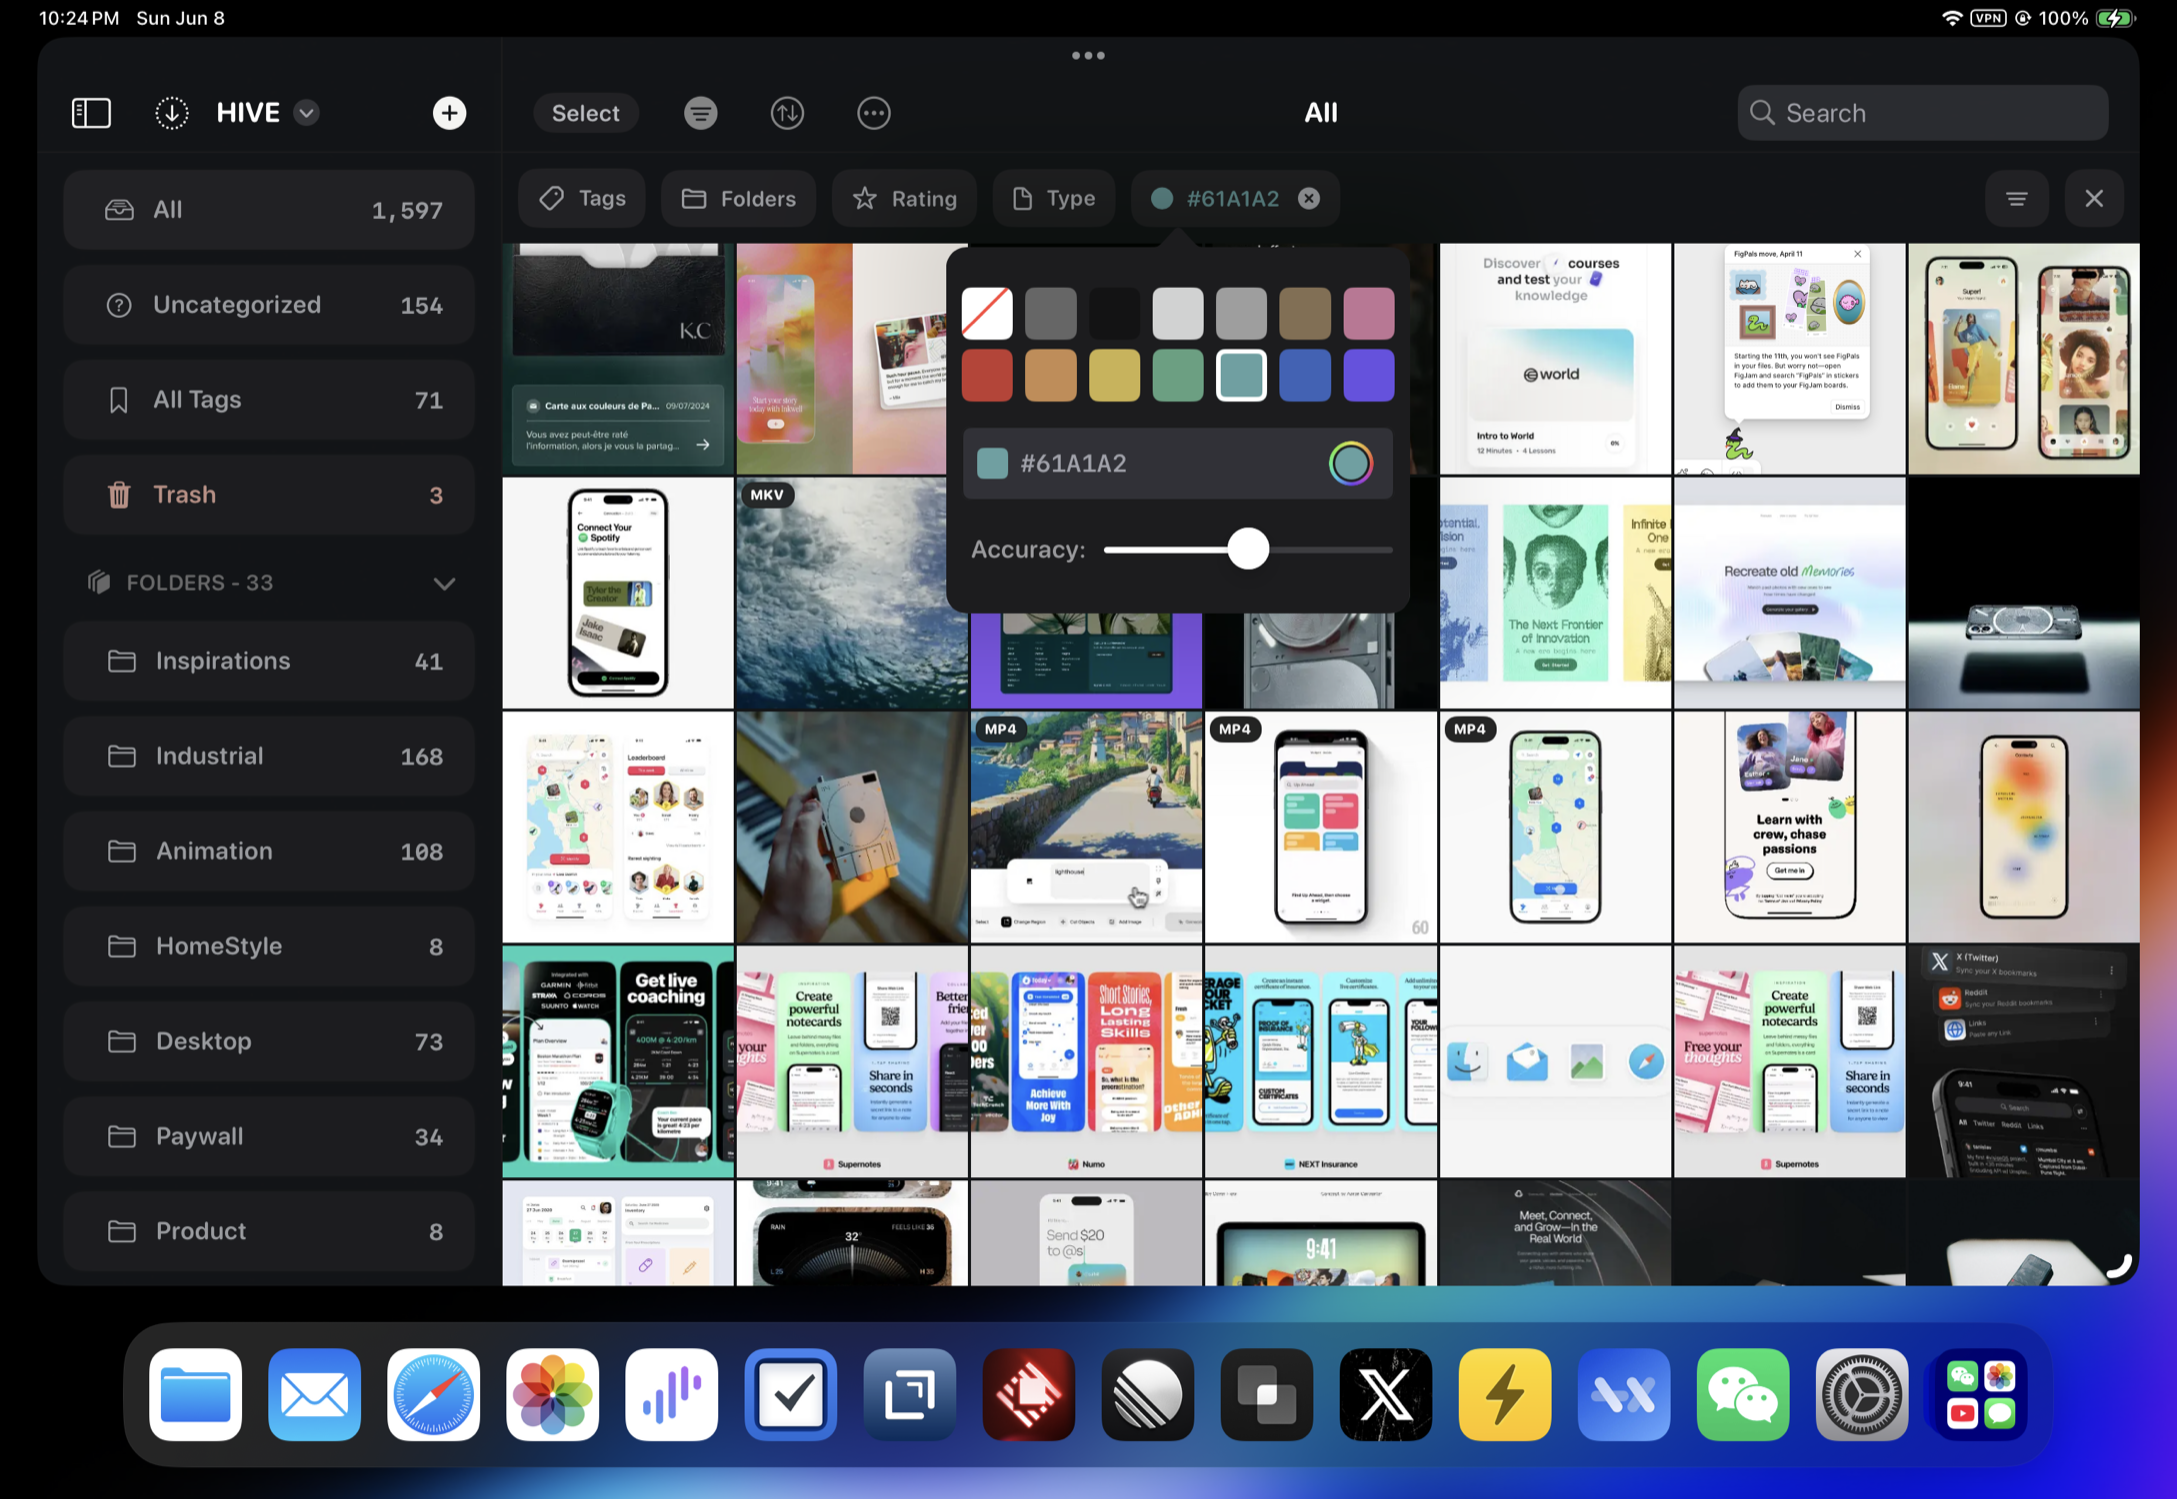This screenshot has width=2177, height=1499.
Task: Pick the orange color swatch
Action: pos(1051,375)
